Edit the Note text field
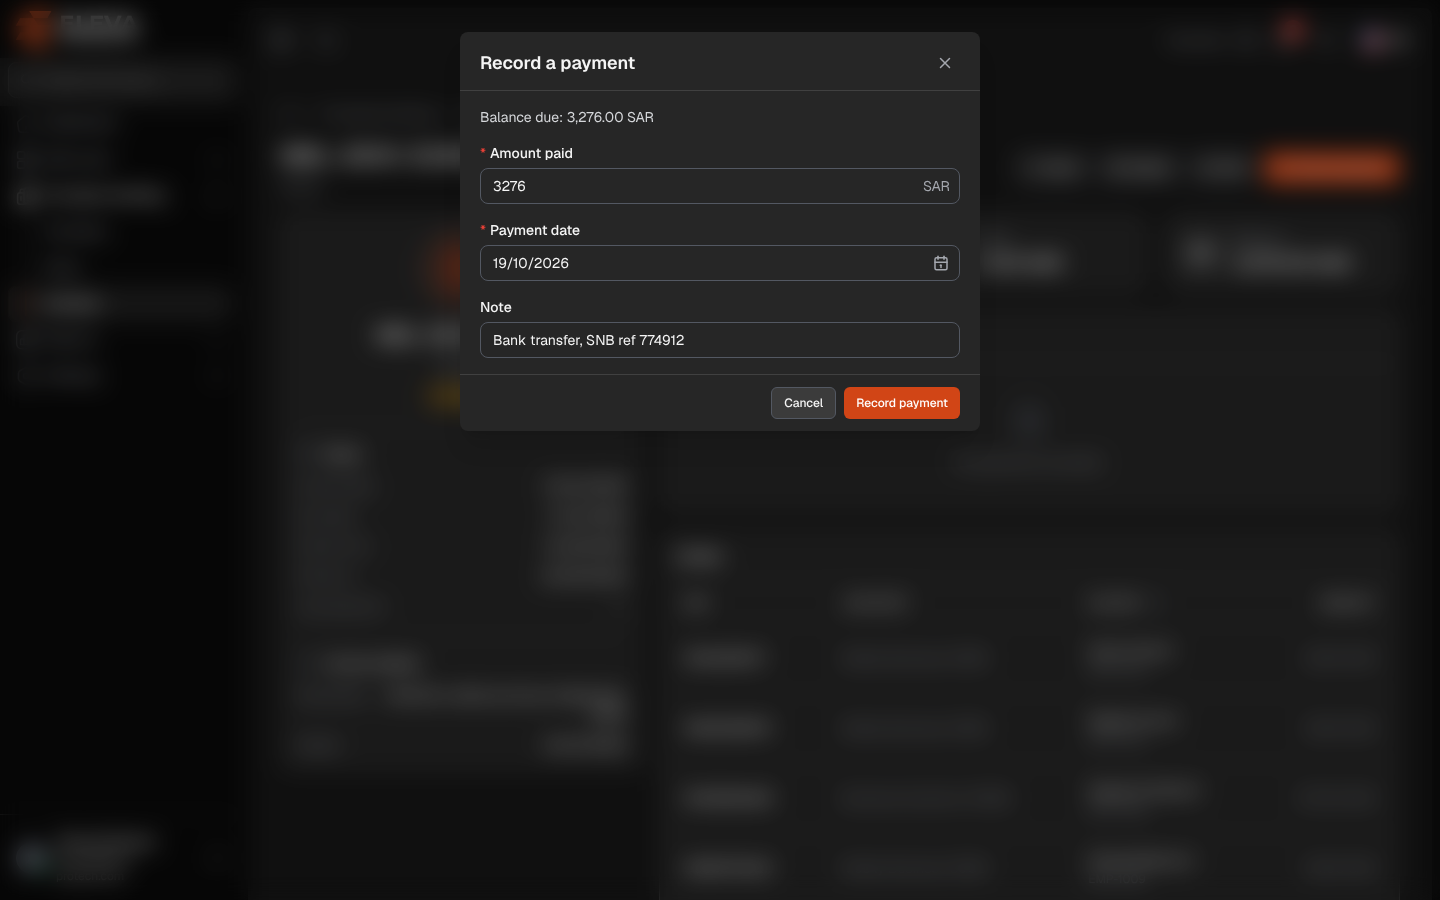This screenshot has height=900, width=1440. 720,340
